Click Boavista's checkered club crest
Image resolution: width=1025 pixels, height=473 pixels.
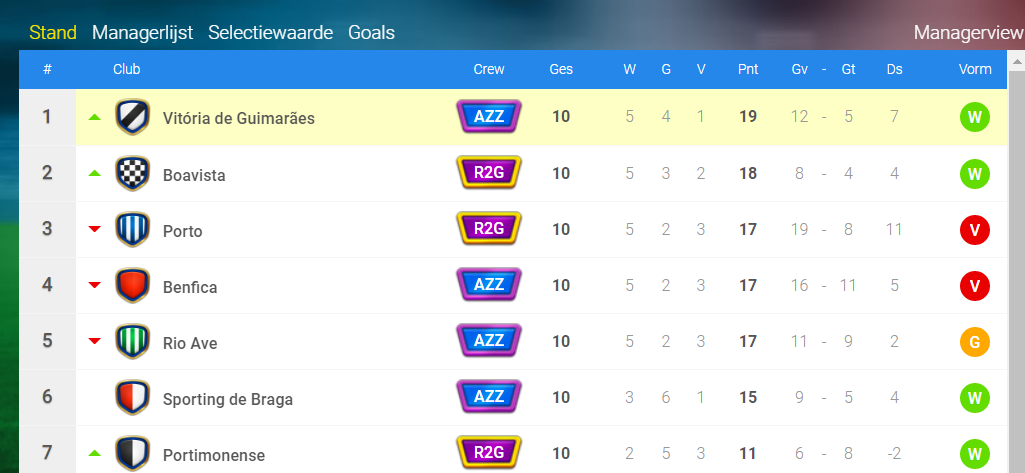[x=133, y=174]
